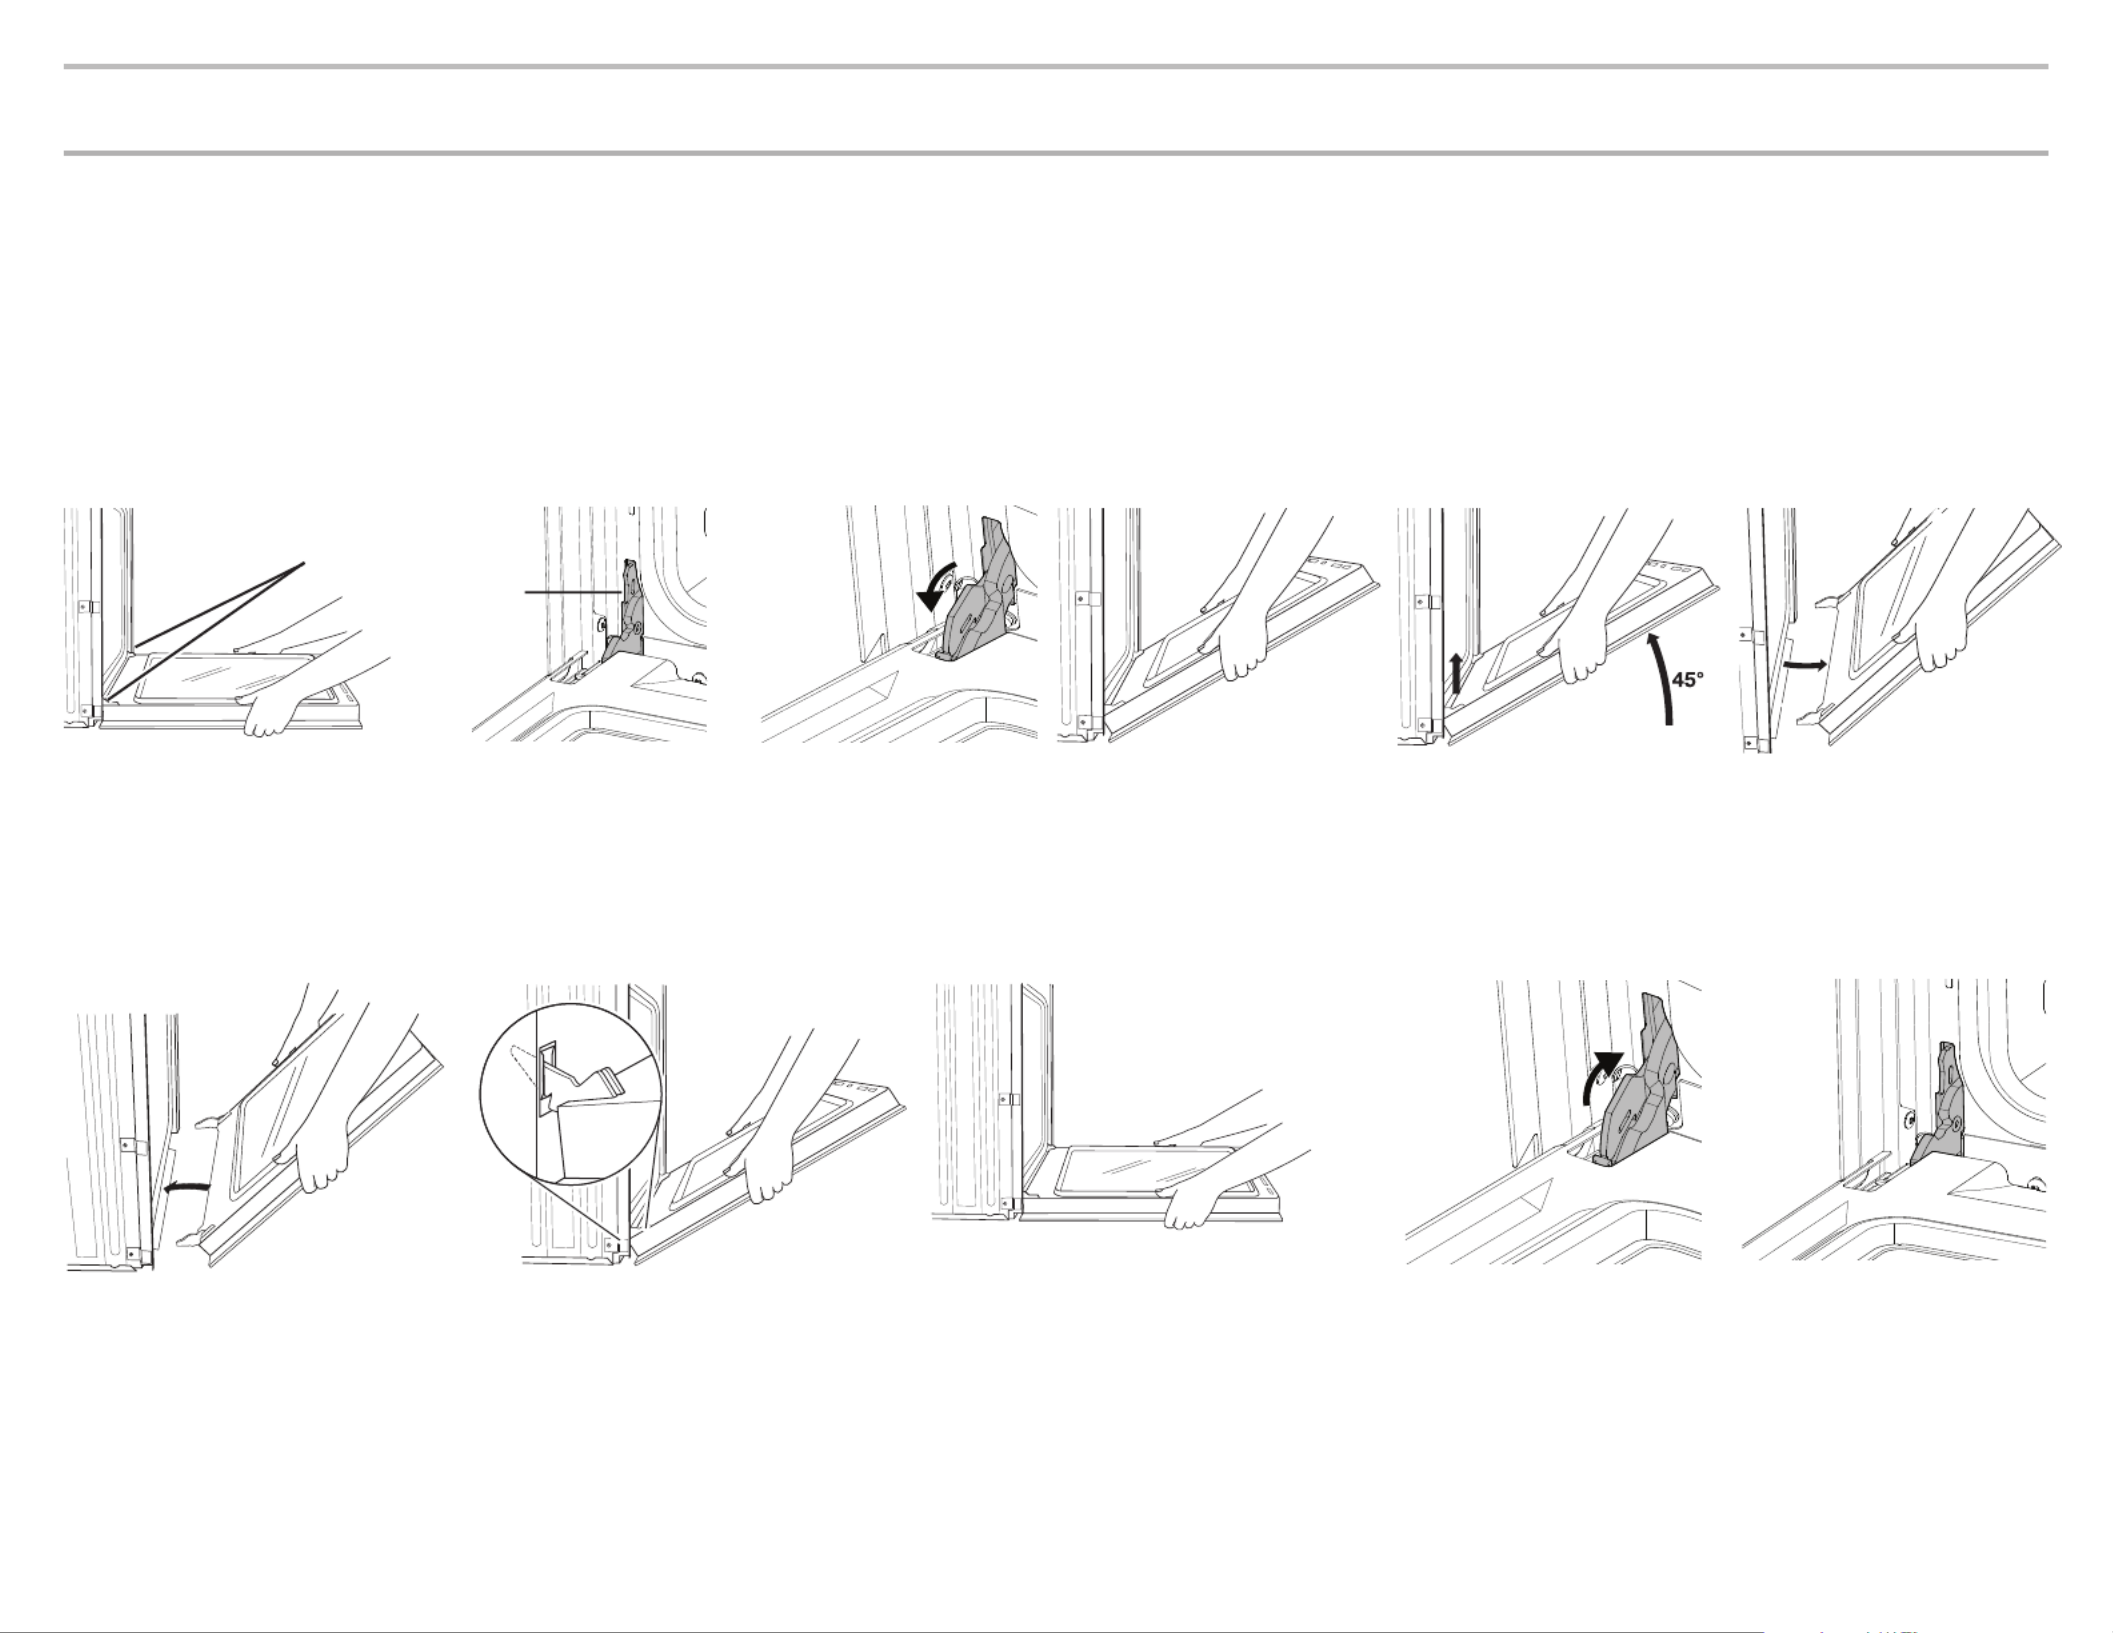The height and width of the screenshot is (1633, 2113).
Task: Open the illustration of the flat open door, bottom row
Action: [1121, 1106]
